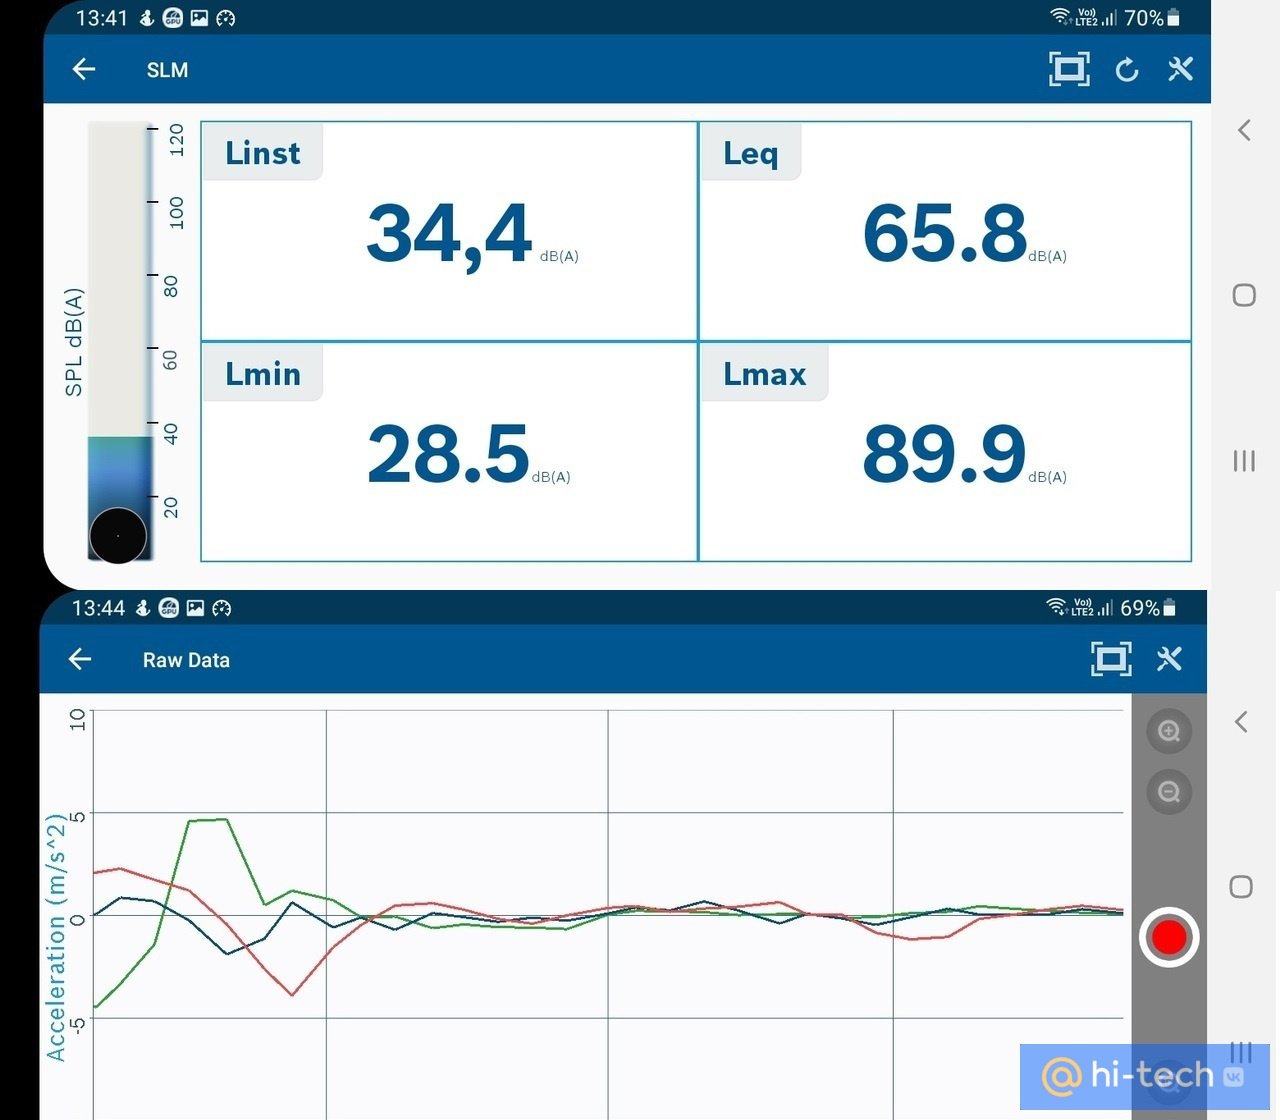Screen dimensions: 1280x1120
Task: Start recording with the red record button
Action: (x=1169, y=937)
